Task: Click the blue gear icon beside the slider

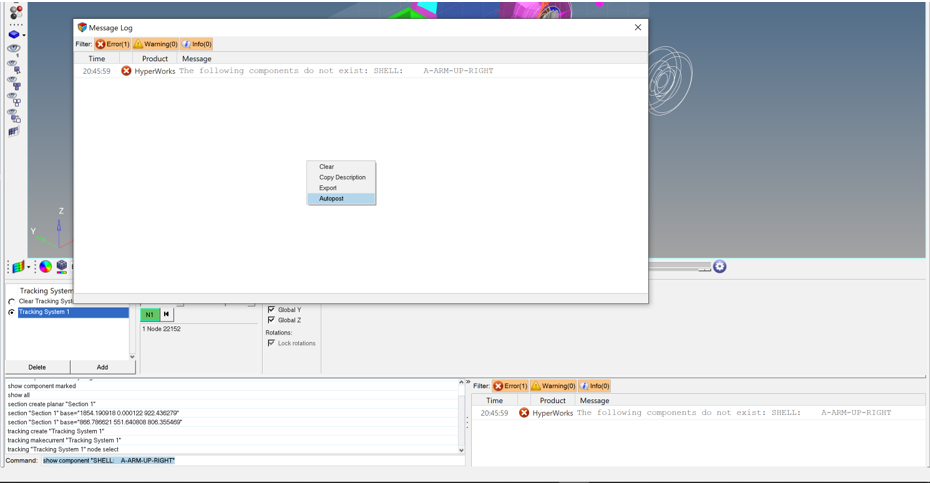Action: tap(719, 266)
